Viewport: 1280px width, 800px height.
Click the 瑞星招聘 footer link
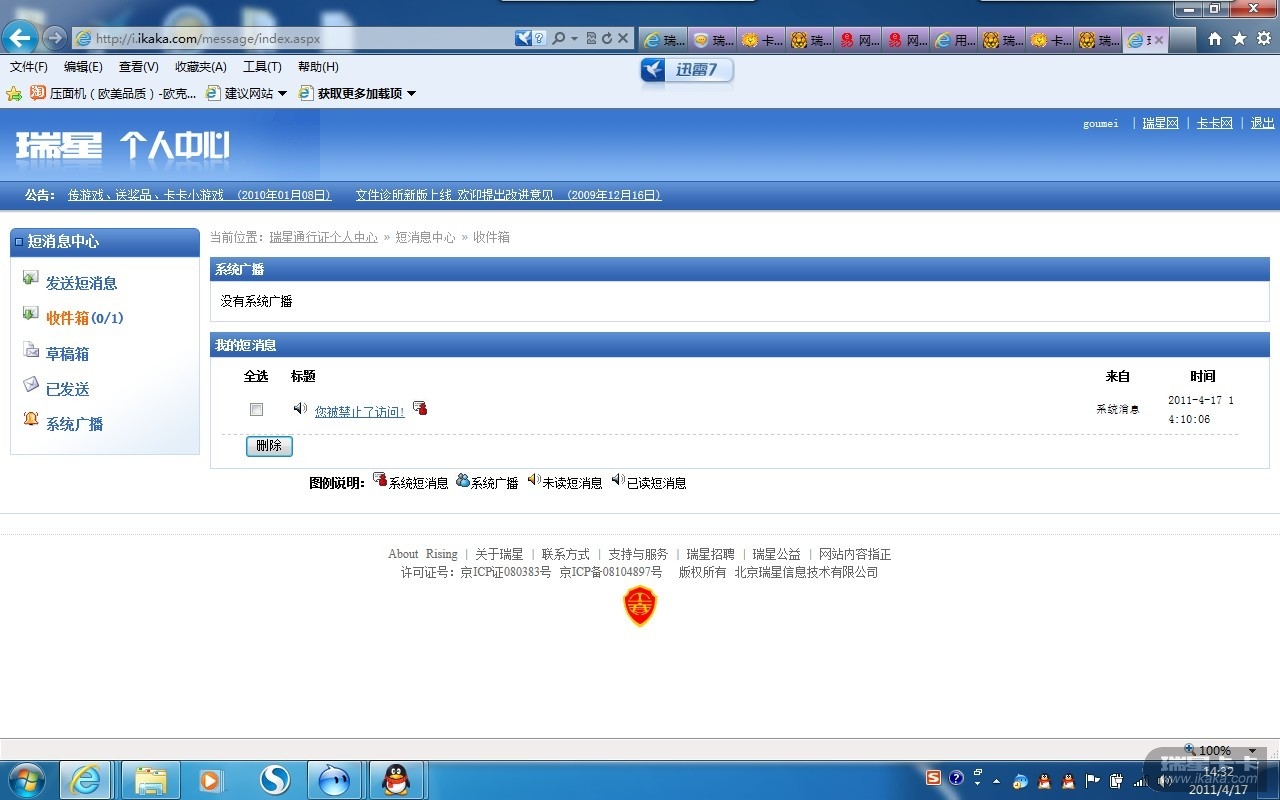pos(711,554)
